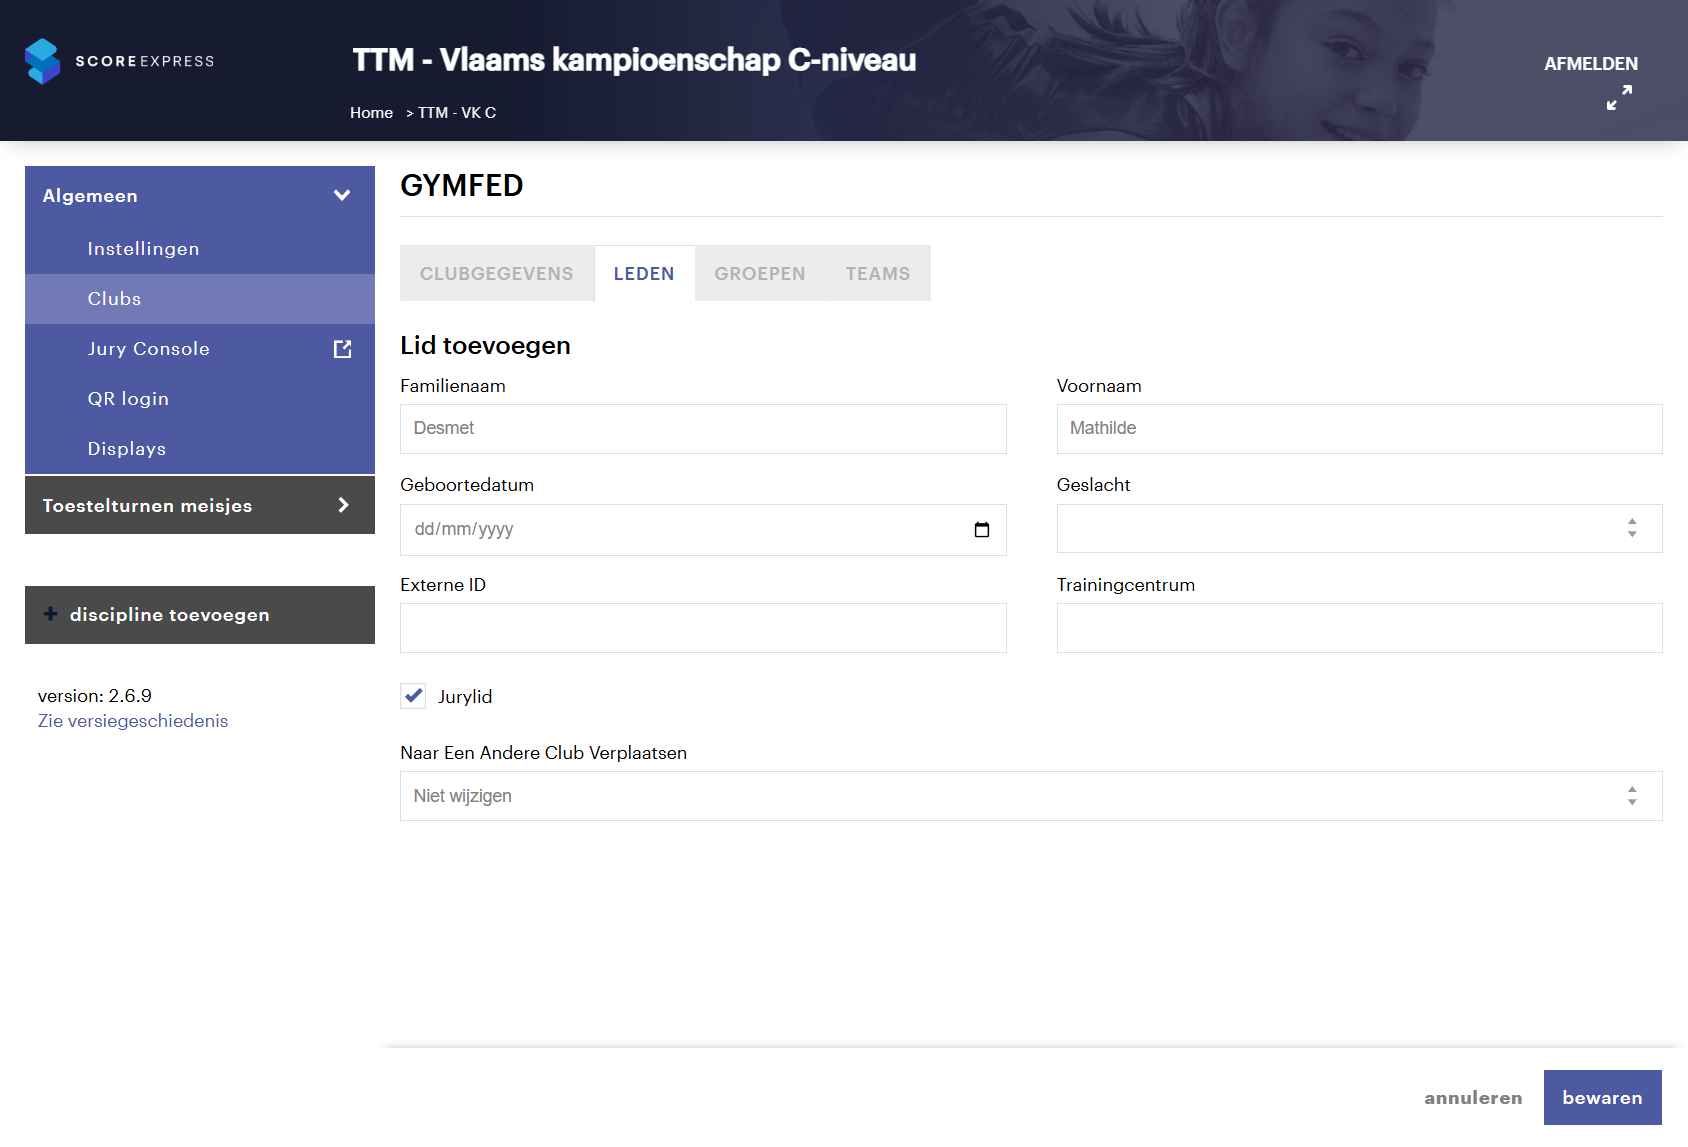Collapse the Algemeen sidebar section
Viewport: 1688px width, 1147px height.
point(342,196)
